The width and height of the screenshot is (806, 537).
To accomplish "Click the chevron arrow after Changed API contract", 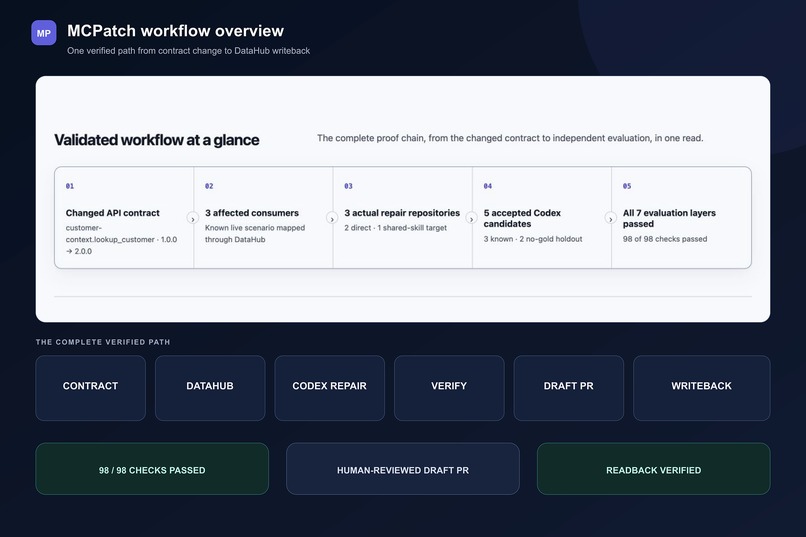I will coord(193,218).
